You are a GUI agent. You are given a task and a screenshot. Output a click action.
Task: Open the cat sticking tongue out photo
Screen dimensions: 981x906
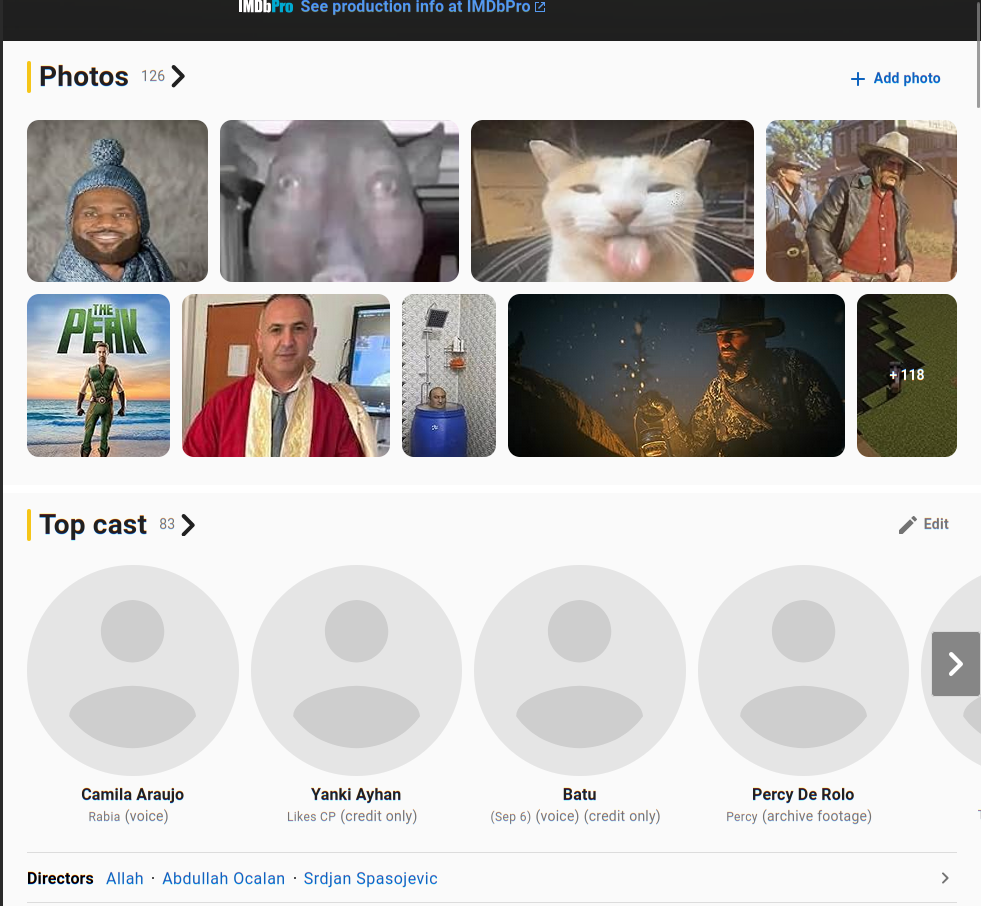point(612,201)
